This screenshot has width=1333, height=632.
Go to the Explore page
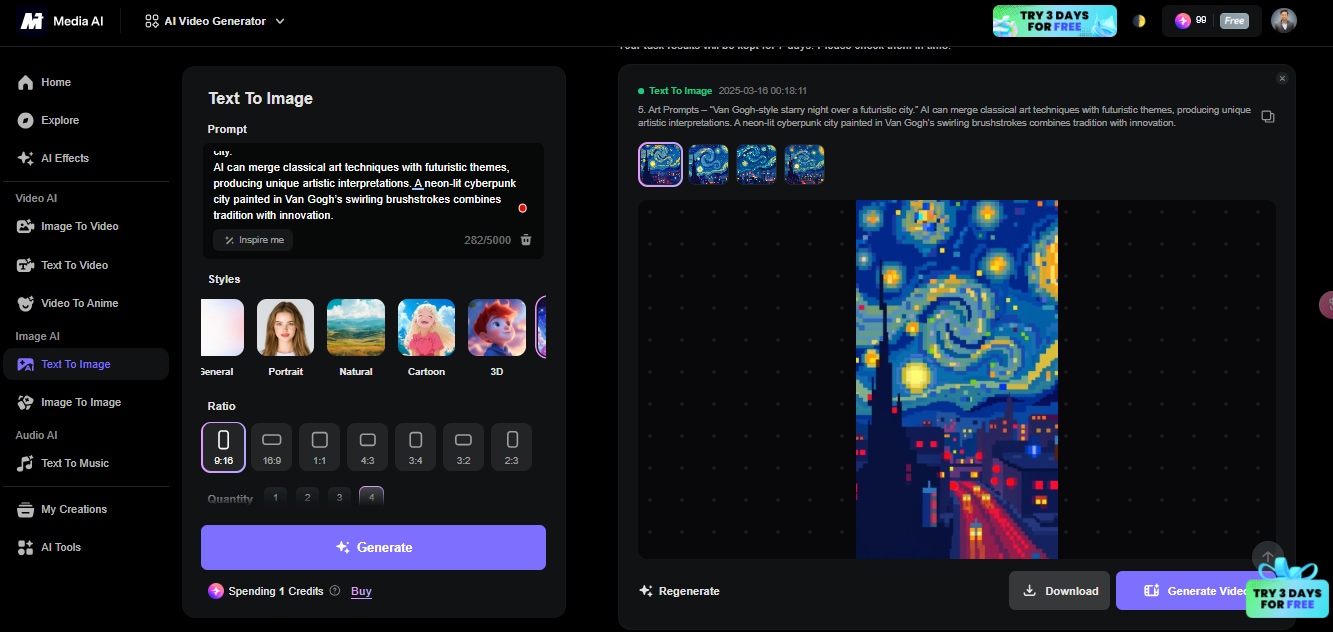(60, 120)
